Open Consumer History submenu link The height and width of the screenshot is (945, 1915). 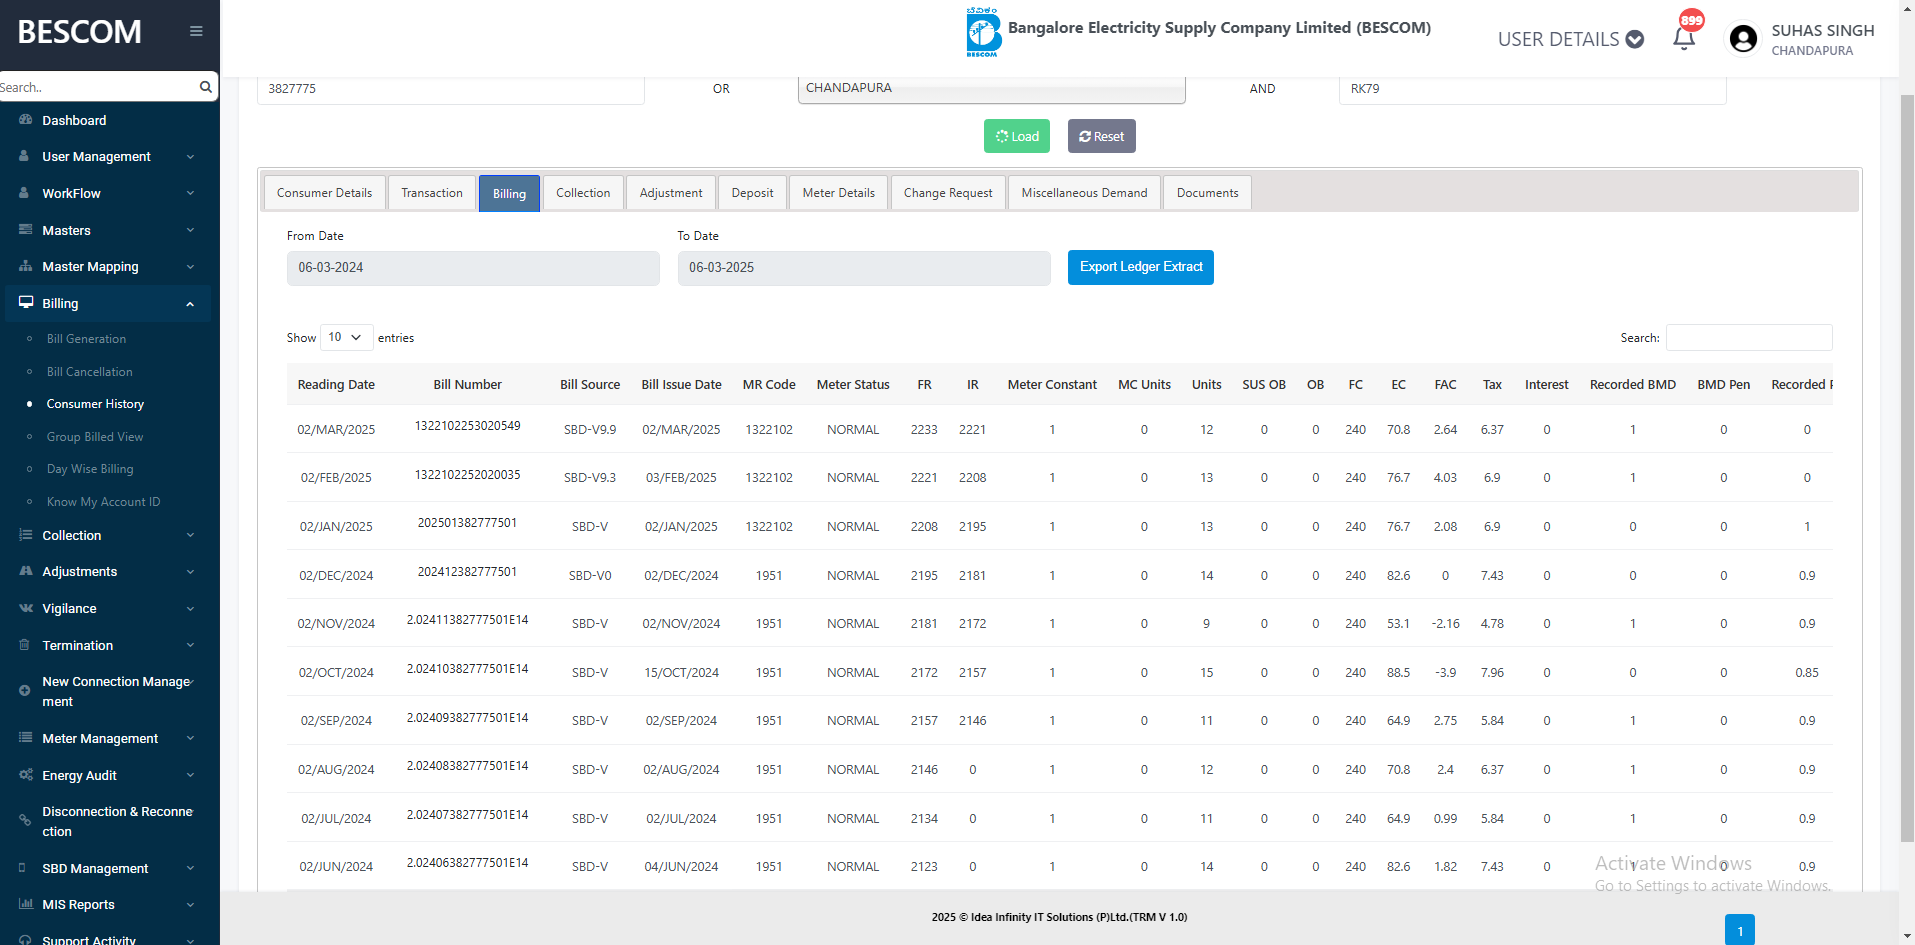coord(95,404)
